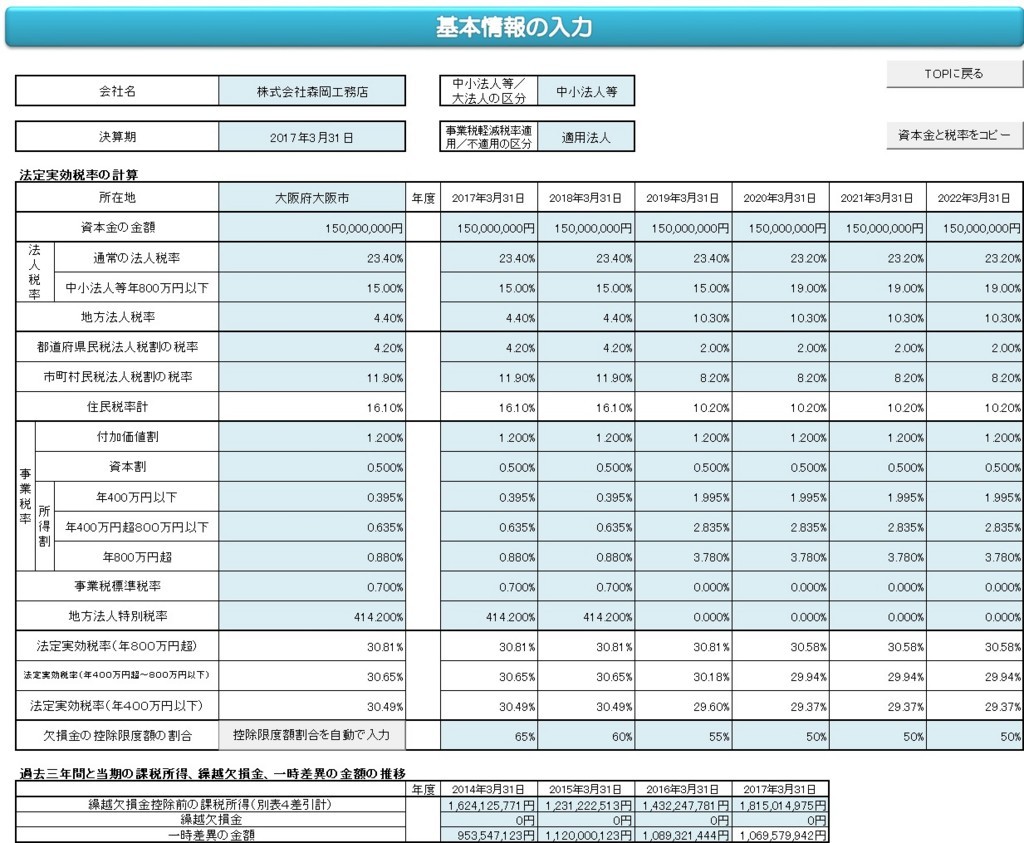Click the 2014年3月31日 column header
Image resolution: width=1024 pixels, height=843 pixels.
click(488, 789)
